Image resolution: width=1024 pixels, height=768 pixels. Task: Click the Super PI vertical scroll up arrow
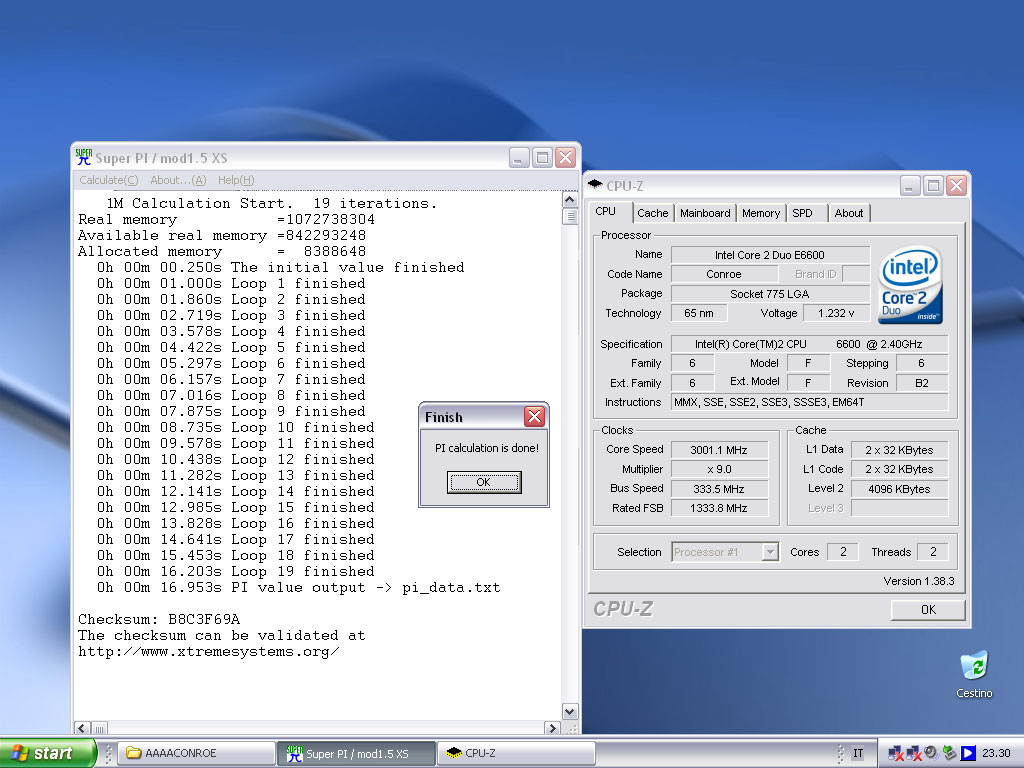click(x=569, y=199)
